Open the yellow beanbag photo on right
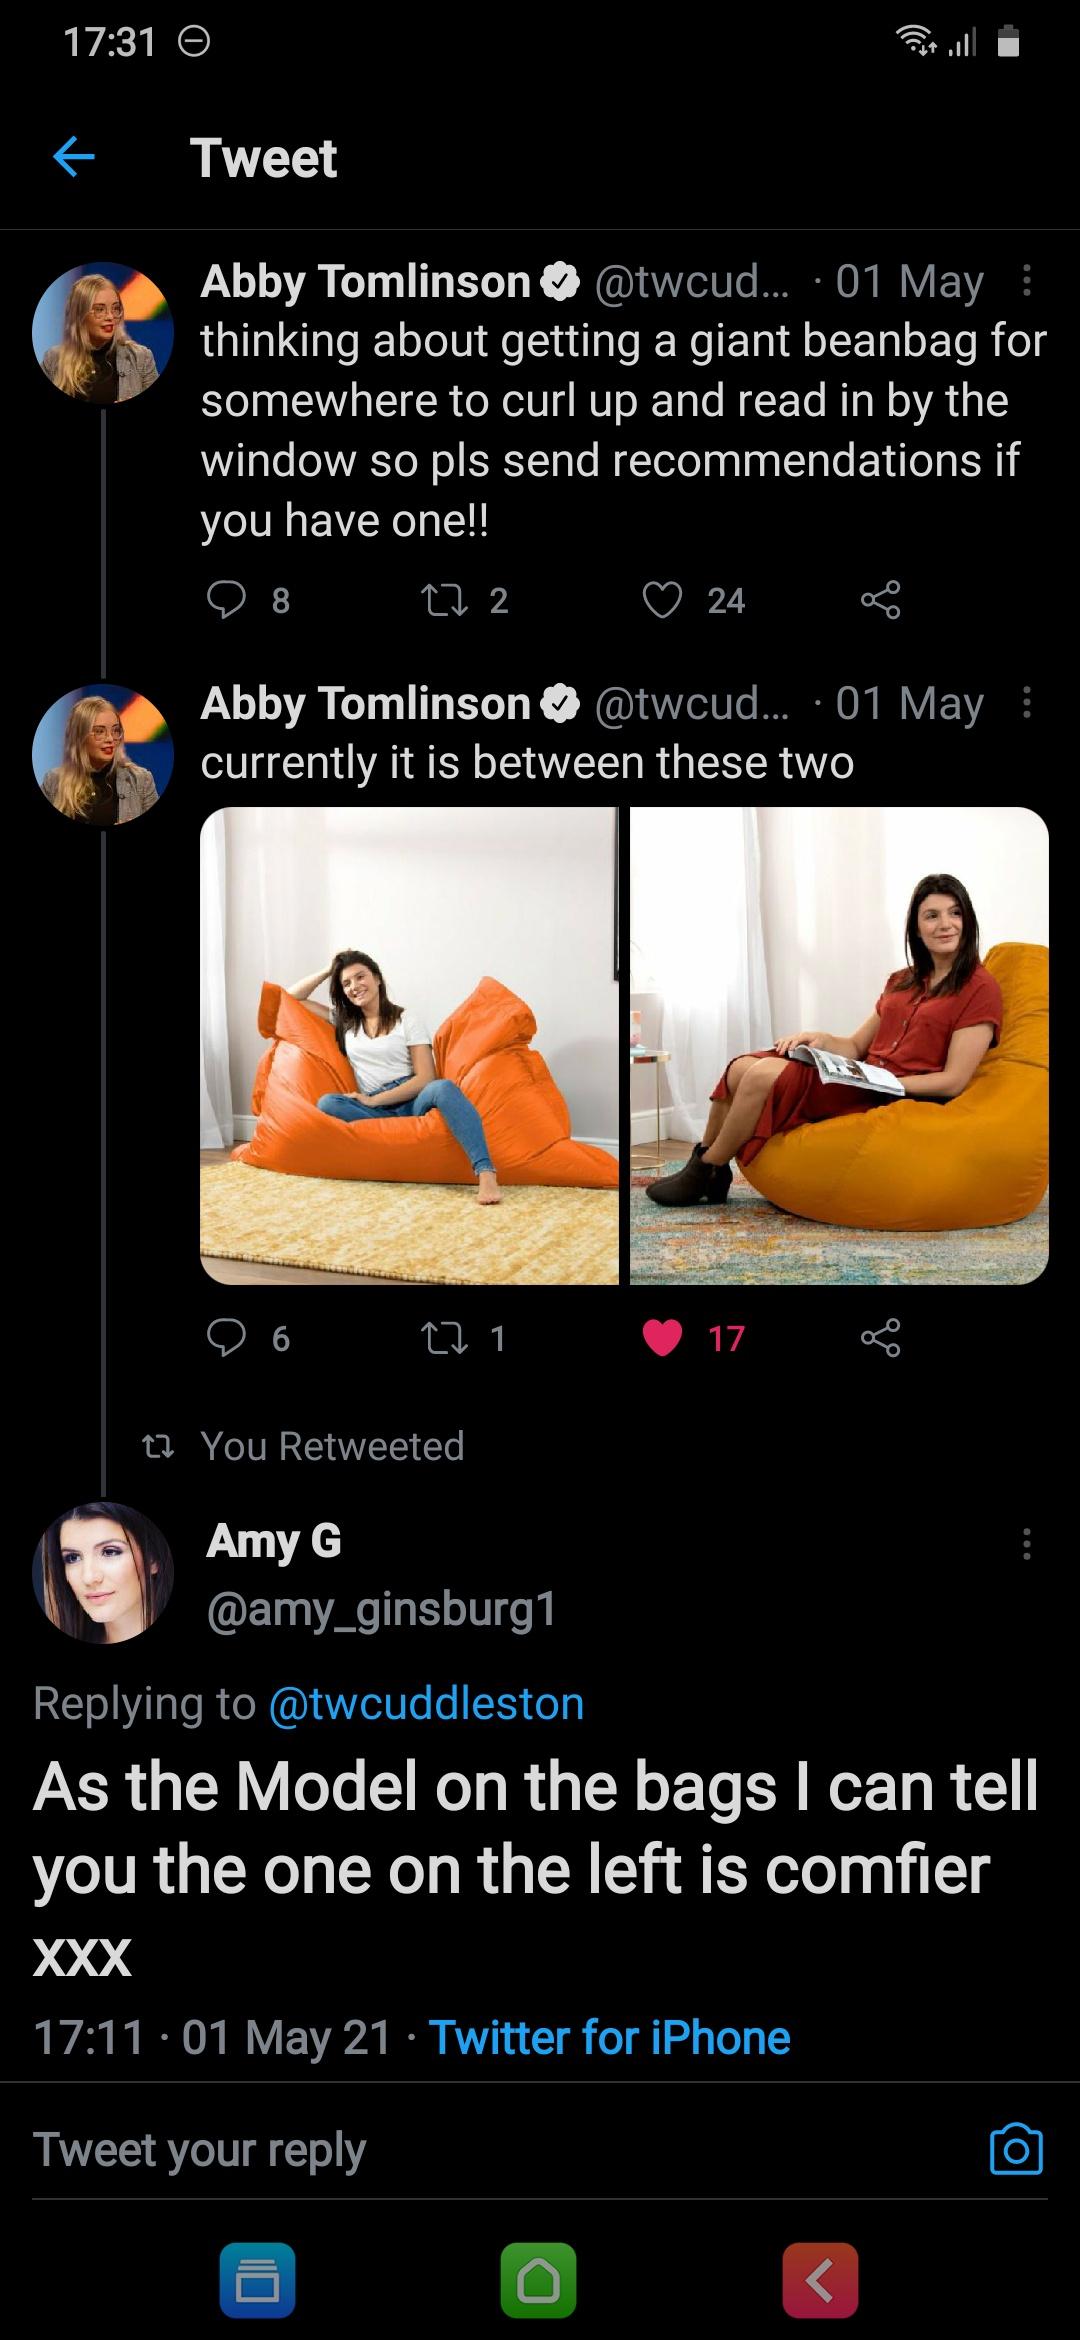The image size is (1080, 2340). tap(839, 1045)
